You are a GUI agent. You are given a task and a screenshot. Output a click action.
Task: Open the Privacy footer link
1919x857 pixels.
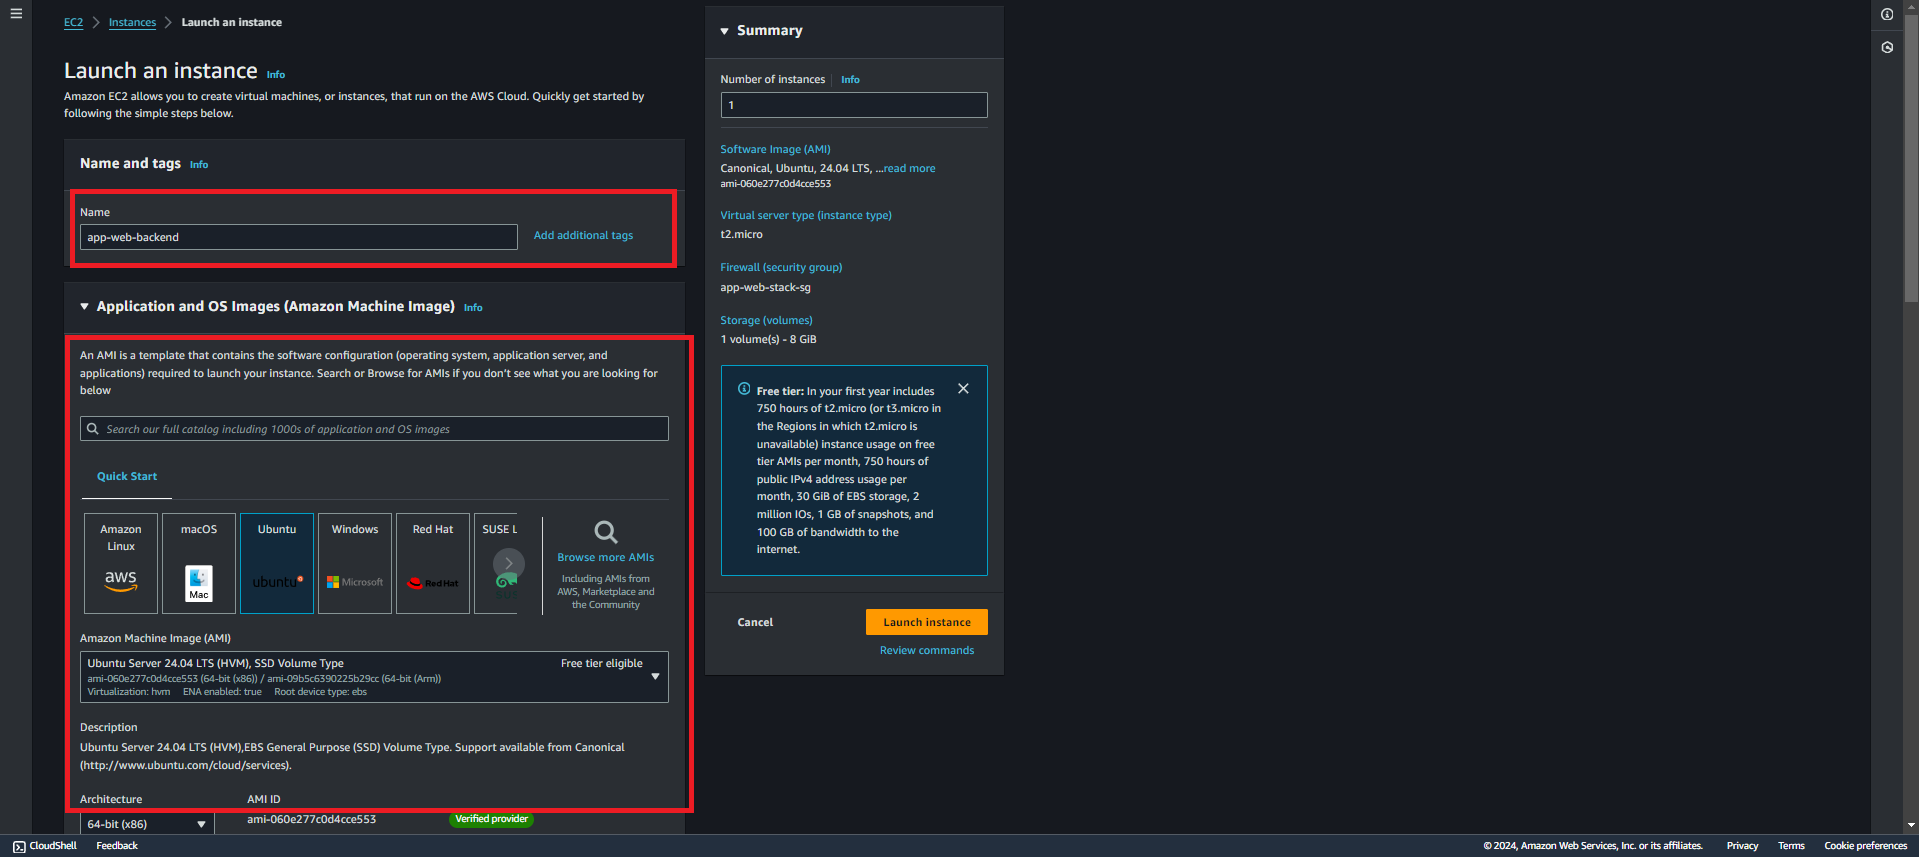[1742, 846]
